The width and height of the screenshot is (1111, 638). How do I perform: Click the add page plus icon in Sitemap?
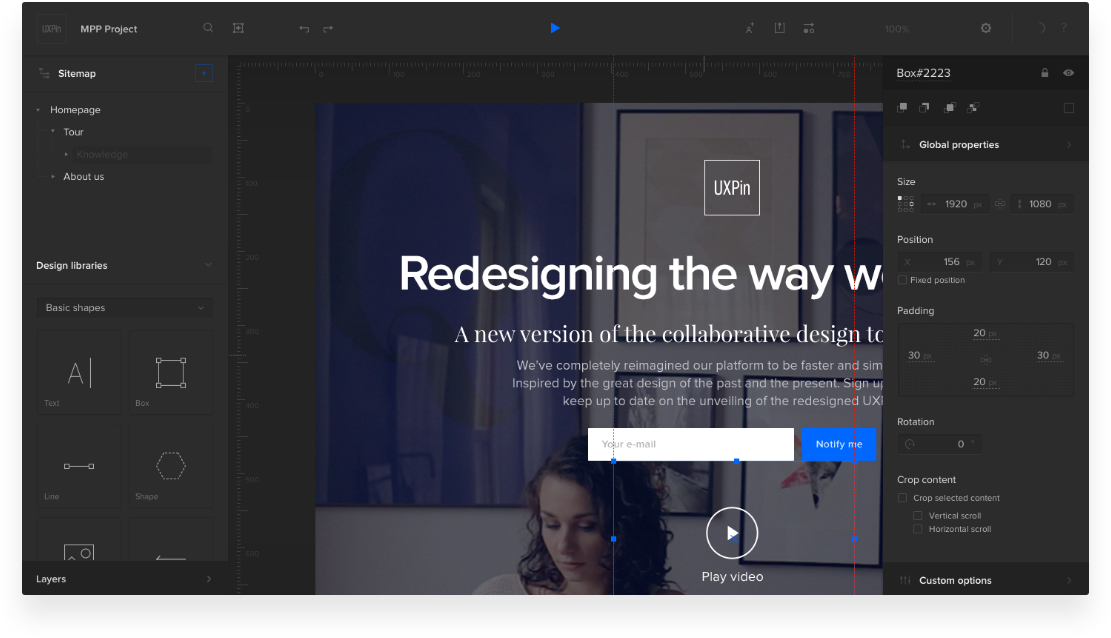[204, 73]
